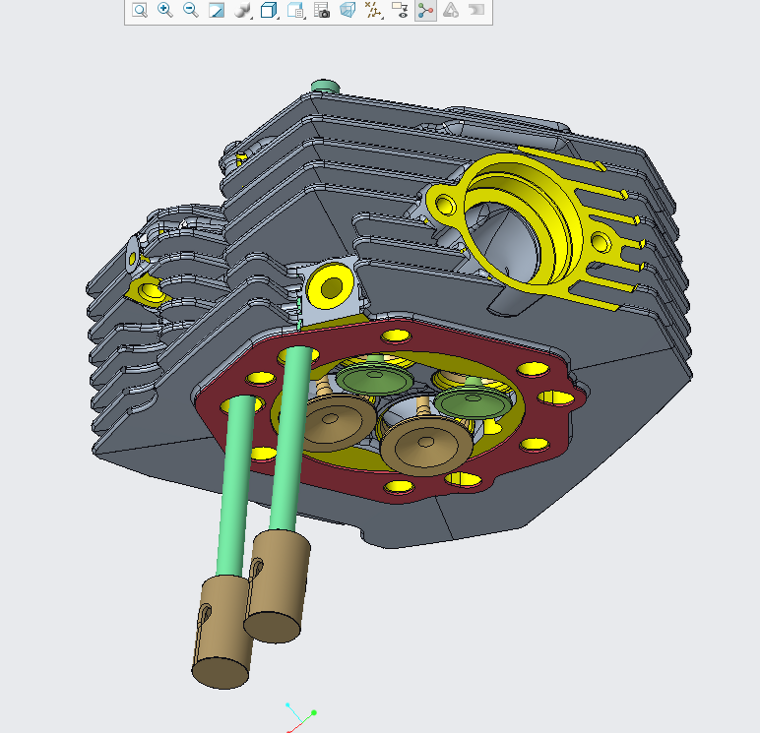Activate the Zoom In tool
The image size is (760, 733).
pos(165,10)
